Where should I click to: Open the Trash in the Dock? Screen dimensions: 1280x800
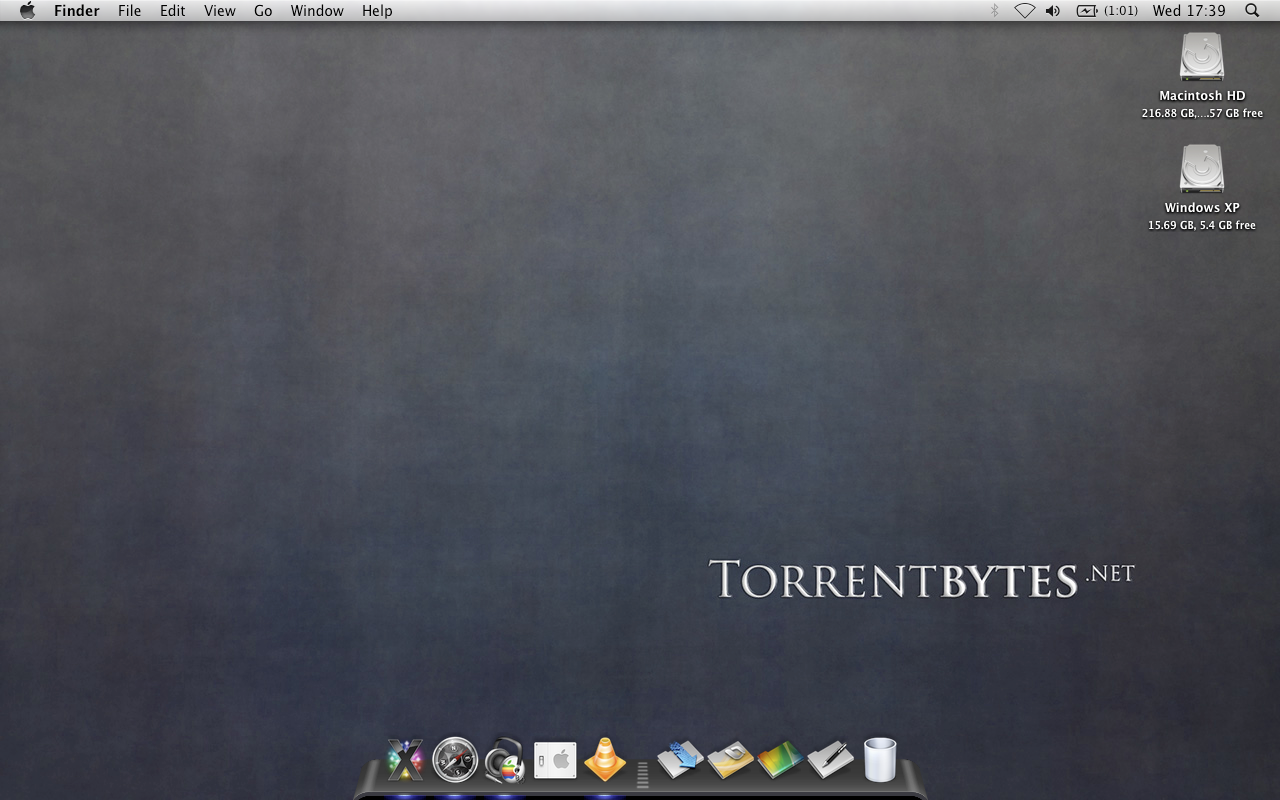click(x=880, y=760)
